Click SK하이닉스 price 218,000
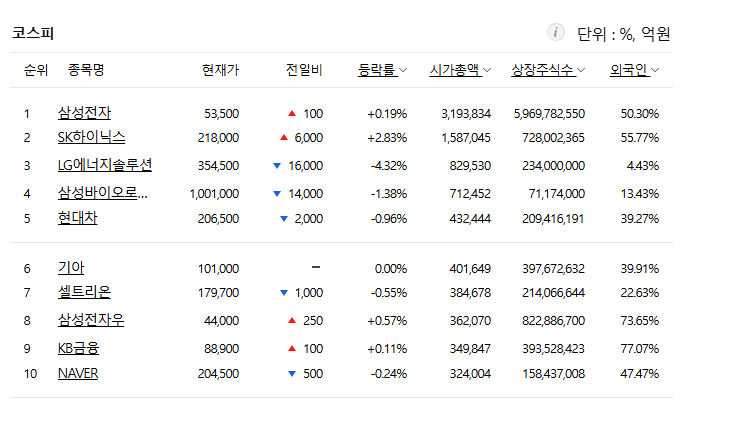Screen dimensions: 734x421 point(218,138)
